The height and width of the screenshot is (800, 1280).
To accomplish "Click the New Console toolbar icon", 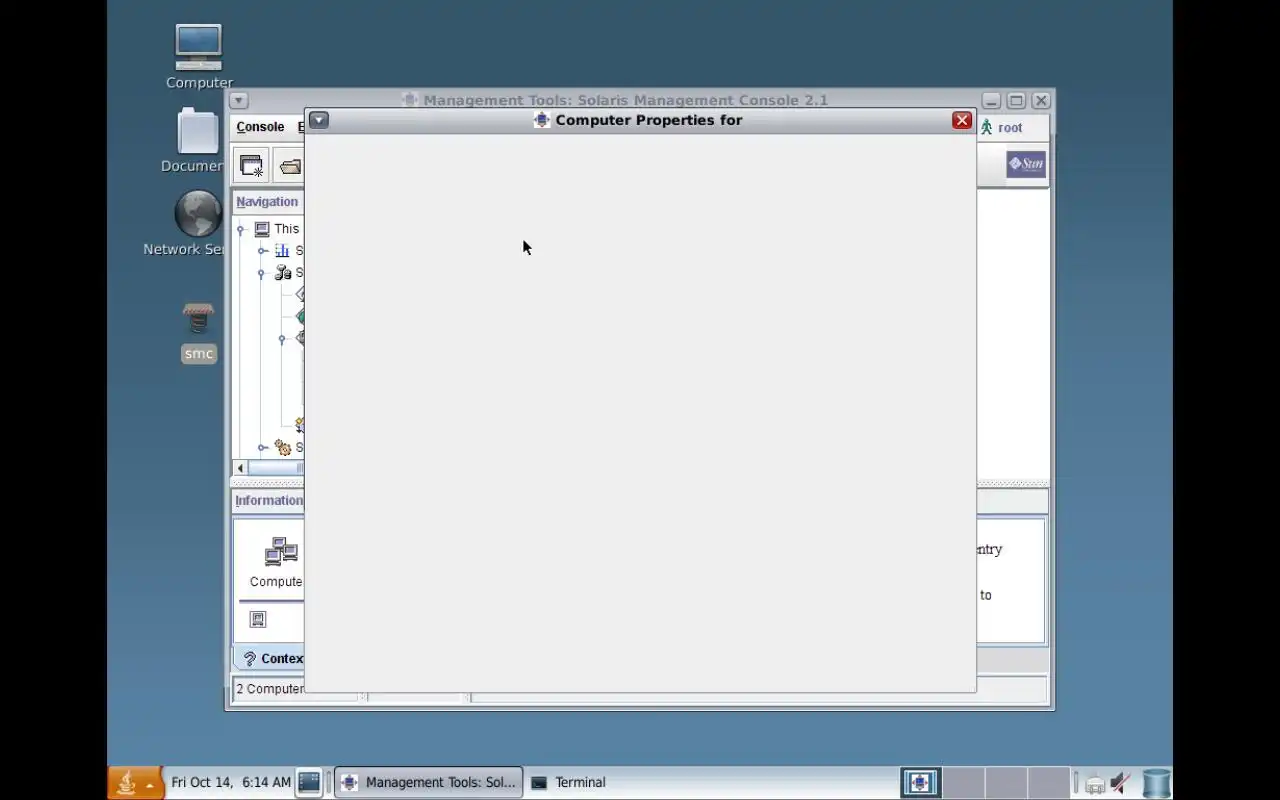I will coord(251,166).
